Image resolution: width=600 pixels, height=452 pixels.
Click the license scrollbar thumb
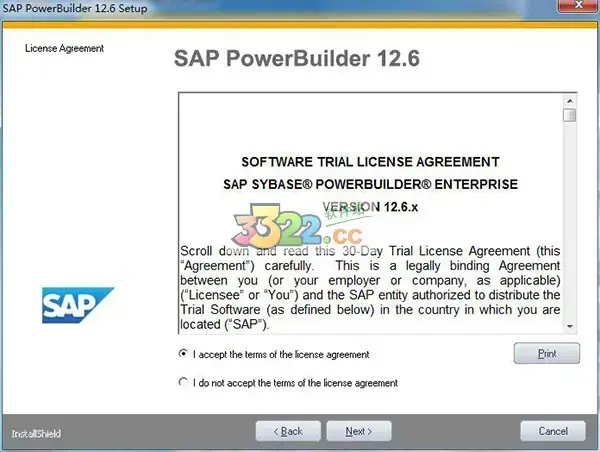570,115
